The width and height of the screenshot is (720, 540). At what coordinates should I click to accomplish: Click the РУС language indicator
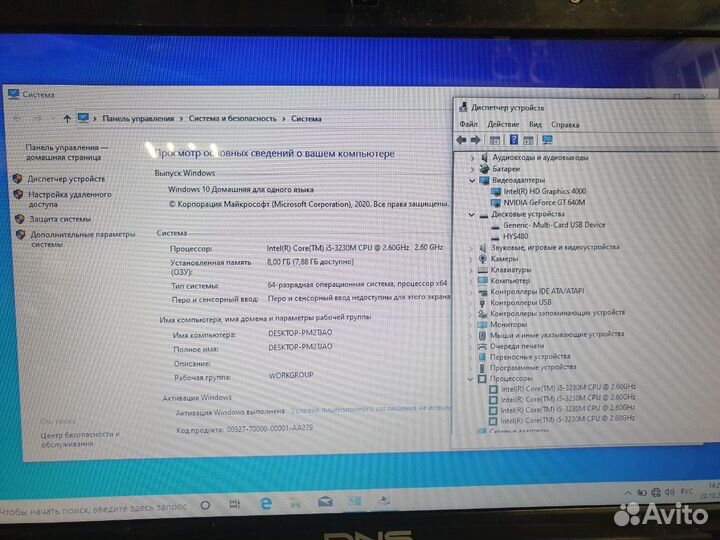point(686,492)
